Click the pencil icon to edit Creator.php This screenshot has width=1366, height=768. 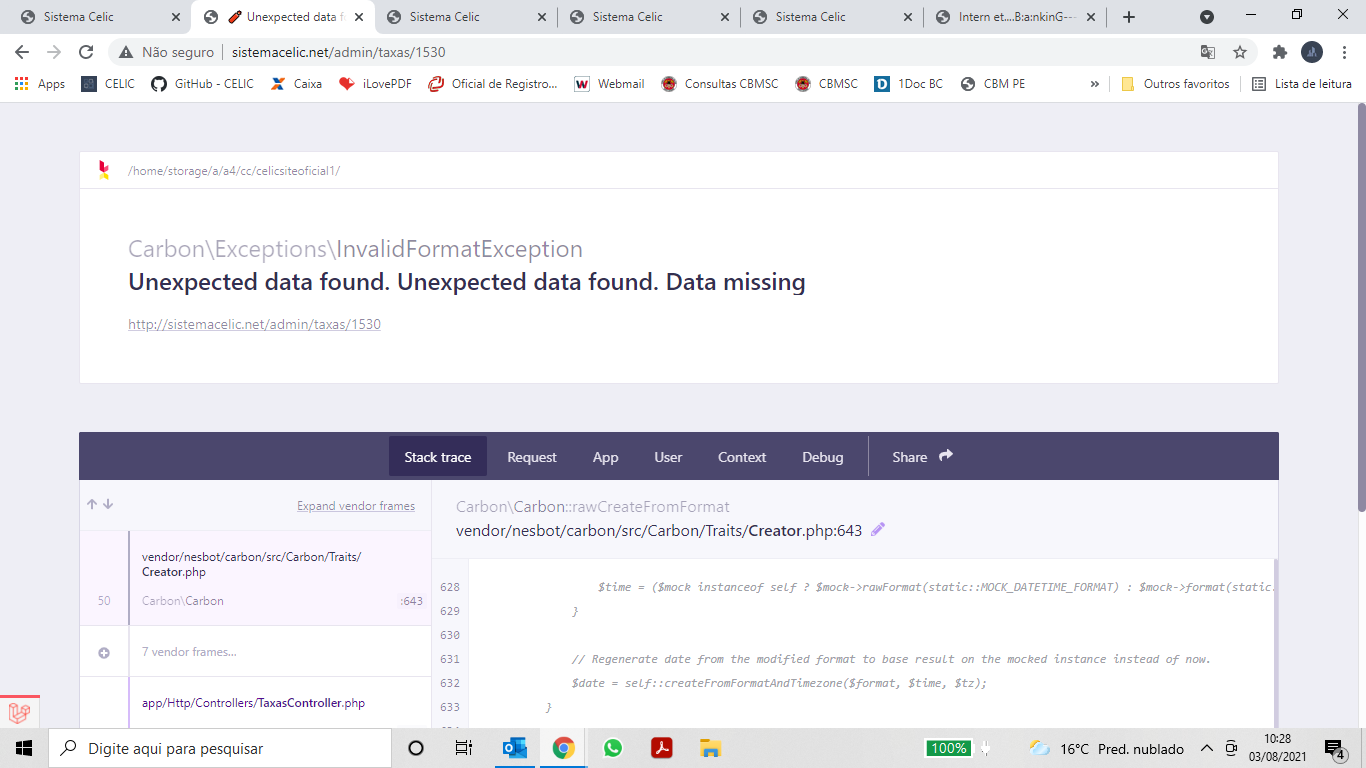point(877,531)
